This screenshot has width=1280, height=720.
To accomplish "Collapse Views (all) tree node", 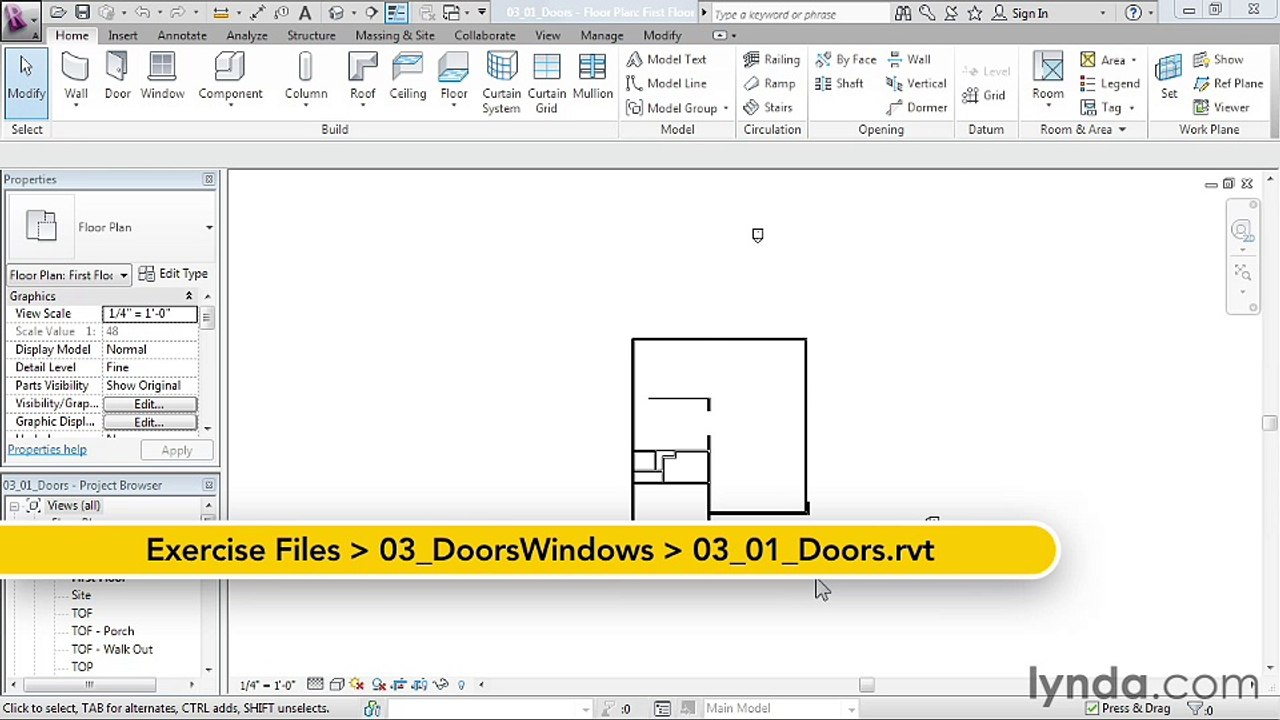I will [x=15, y=506].
